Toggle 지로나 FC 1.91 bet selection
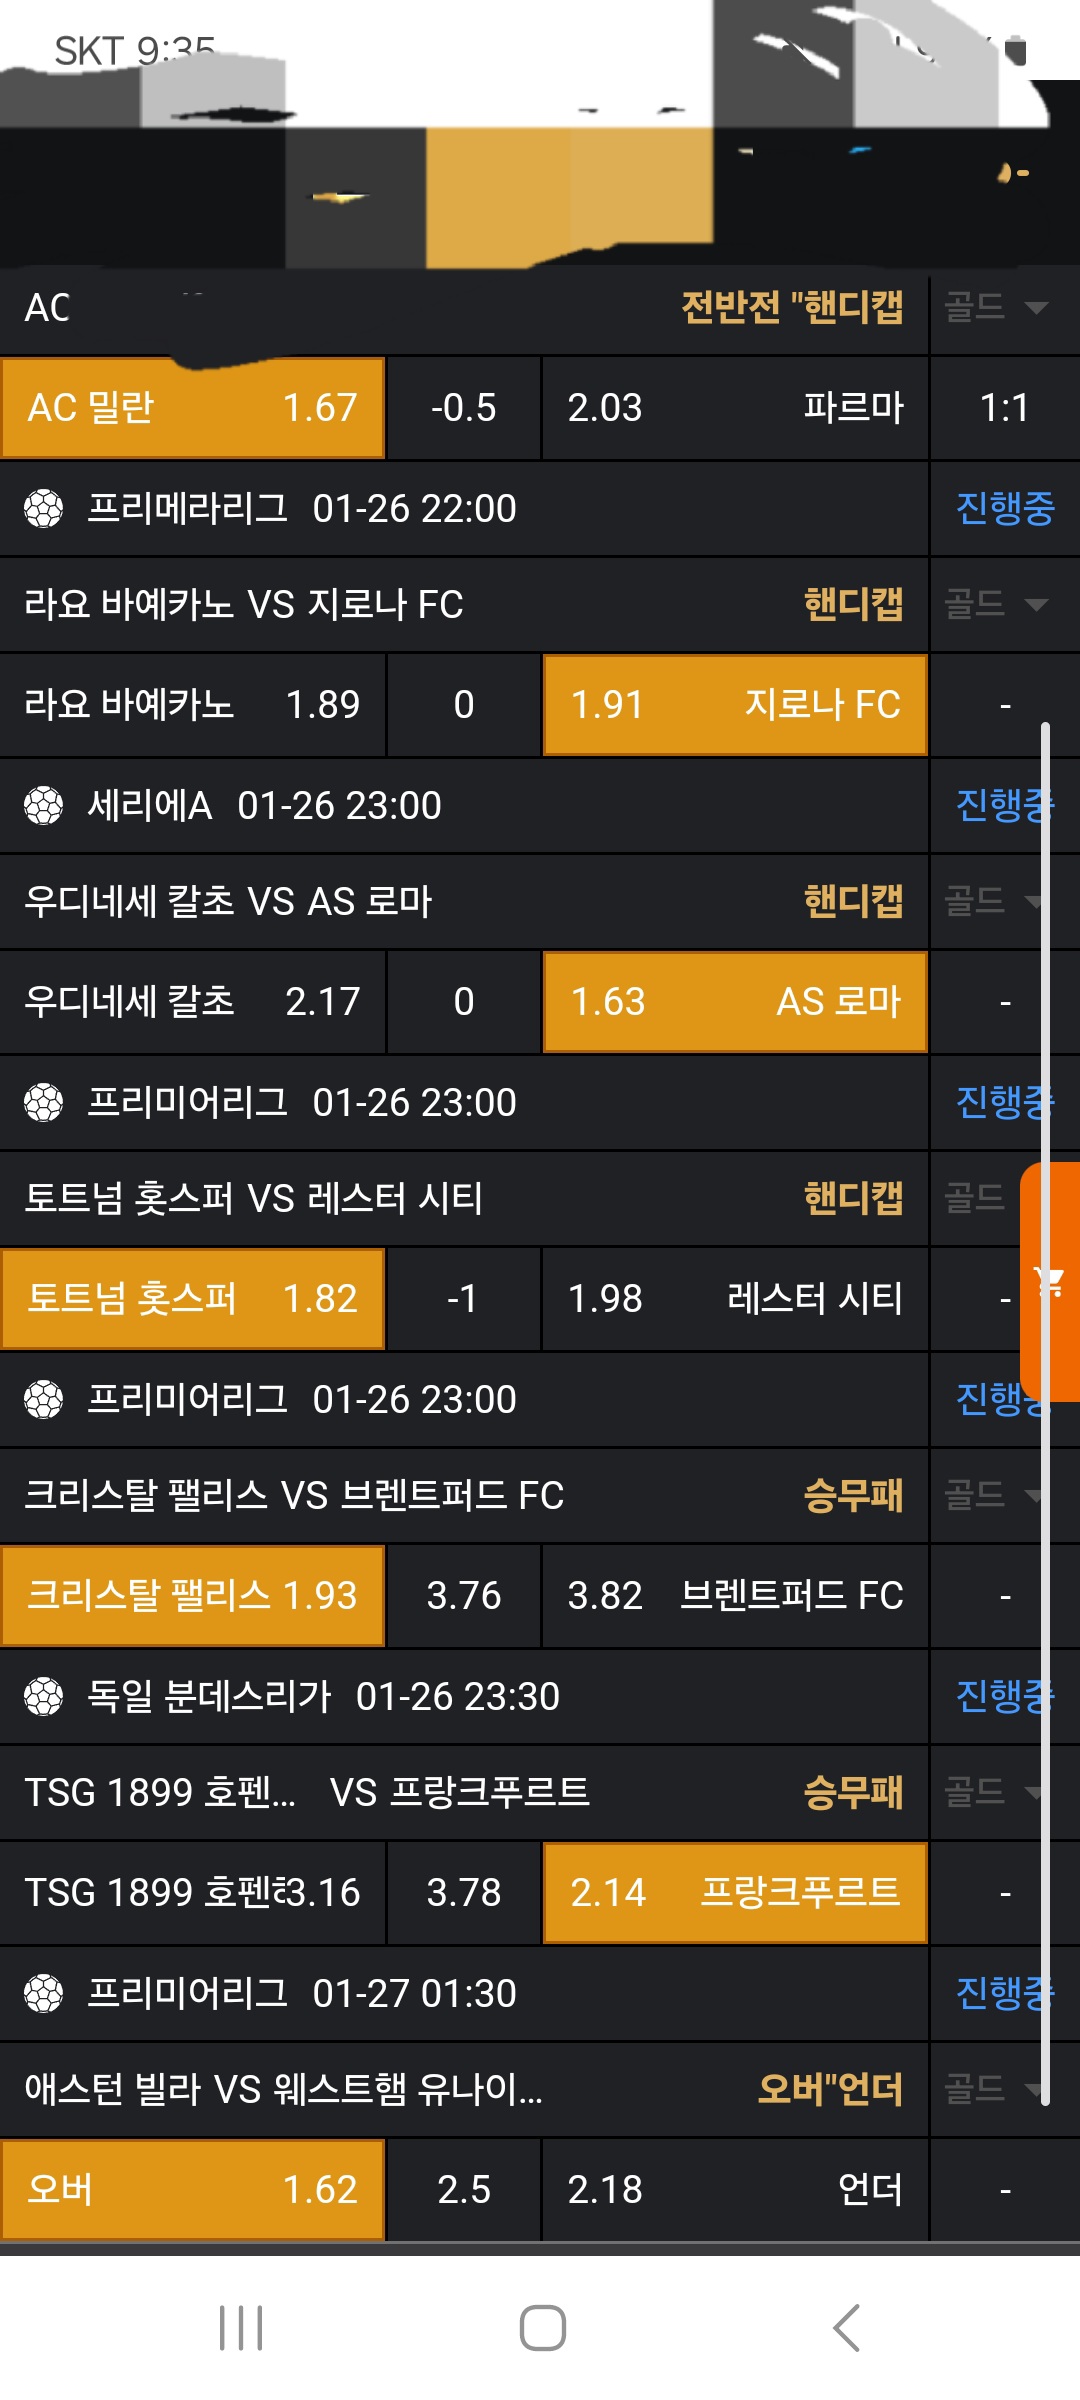This screenshot has width=1080, height=2400. point(735,705)
